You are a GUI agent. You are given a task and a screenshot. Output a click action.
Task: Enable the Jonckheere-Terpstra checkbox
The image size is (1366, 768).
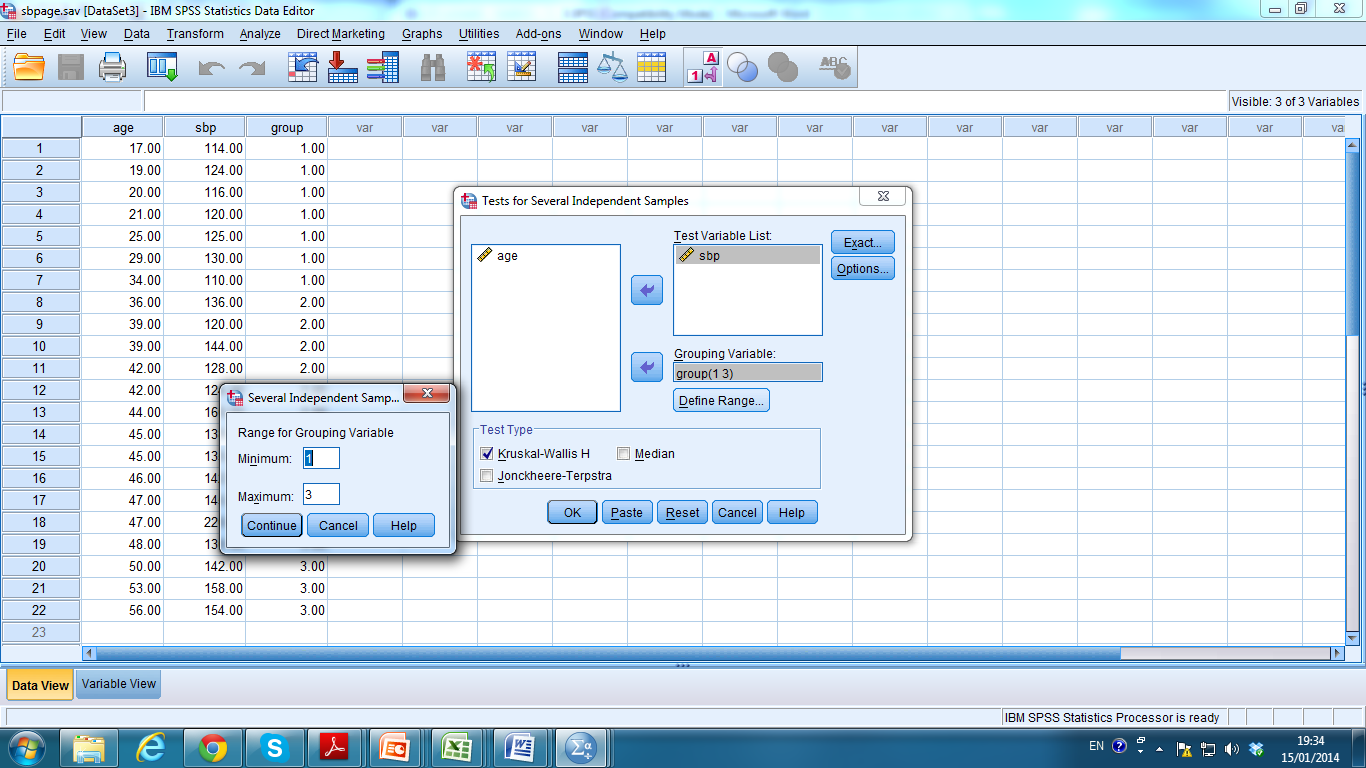pos(487,476)
